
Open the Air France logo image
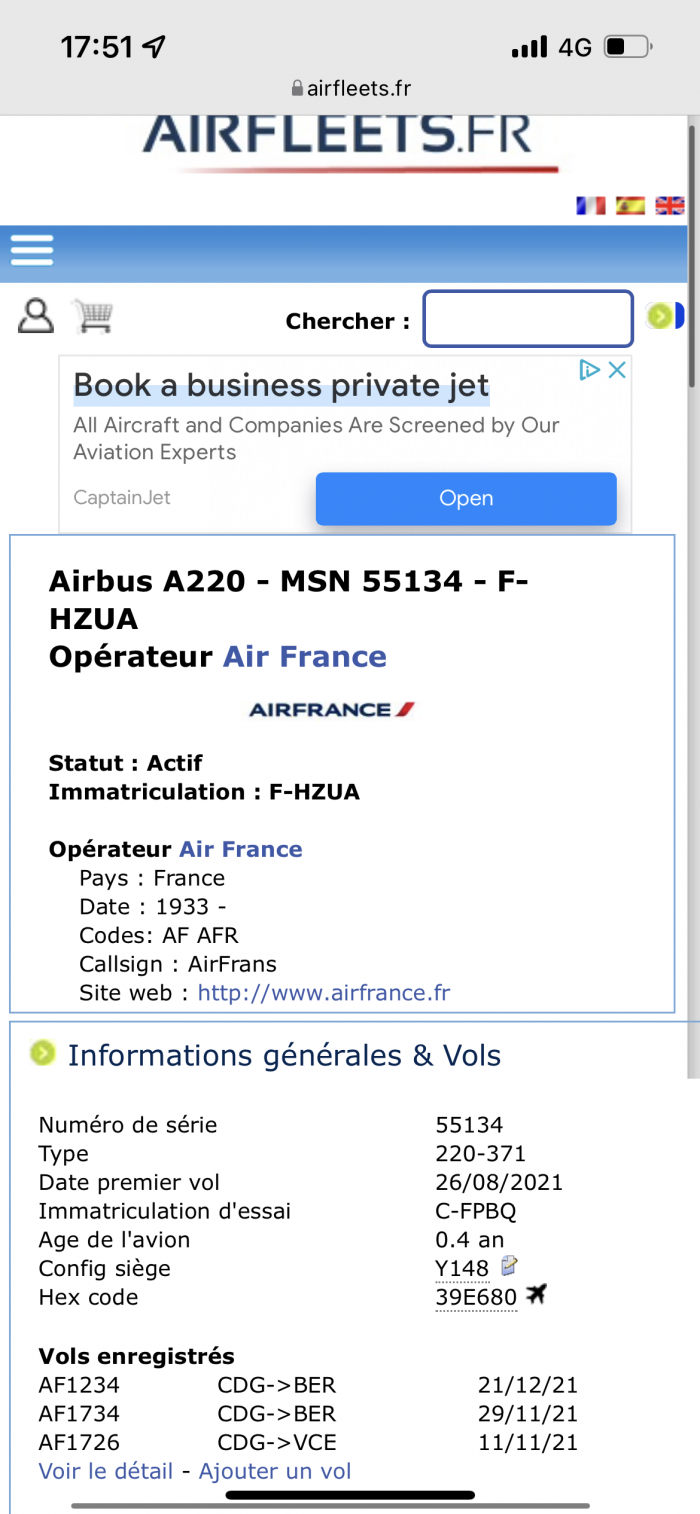[332, 710]
